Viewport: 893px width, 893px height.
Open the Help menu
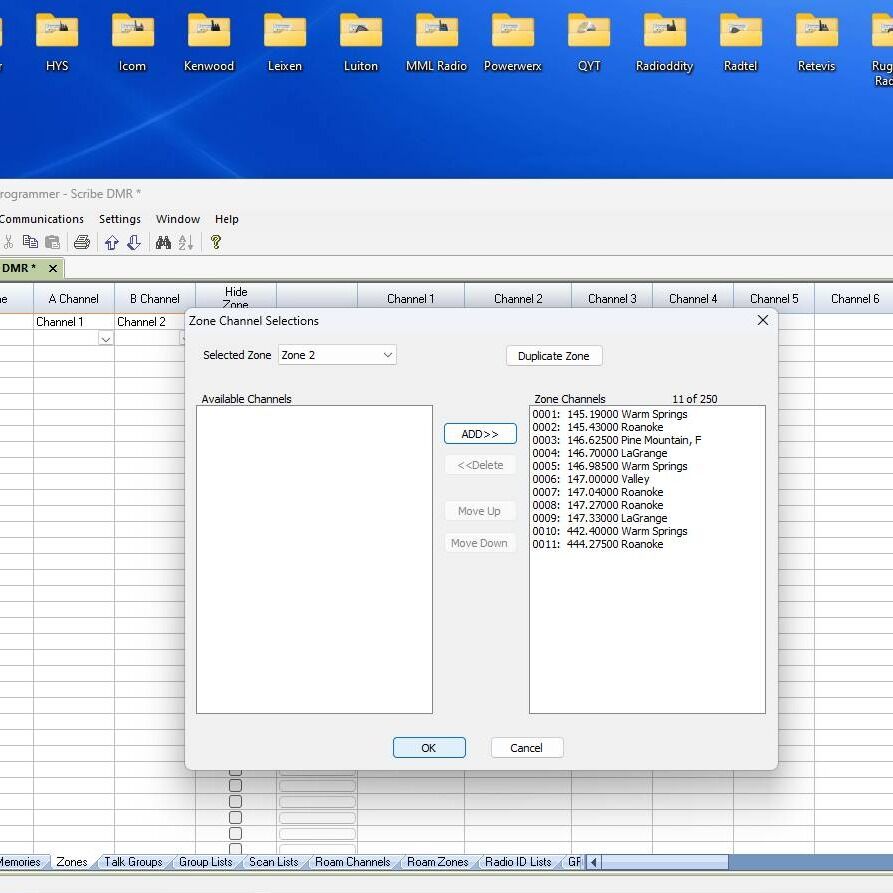coord(227,219)
